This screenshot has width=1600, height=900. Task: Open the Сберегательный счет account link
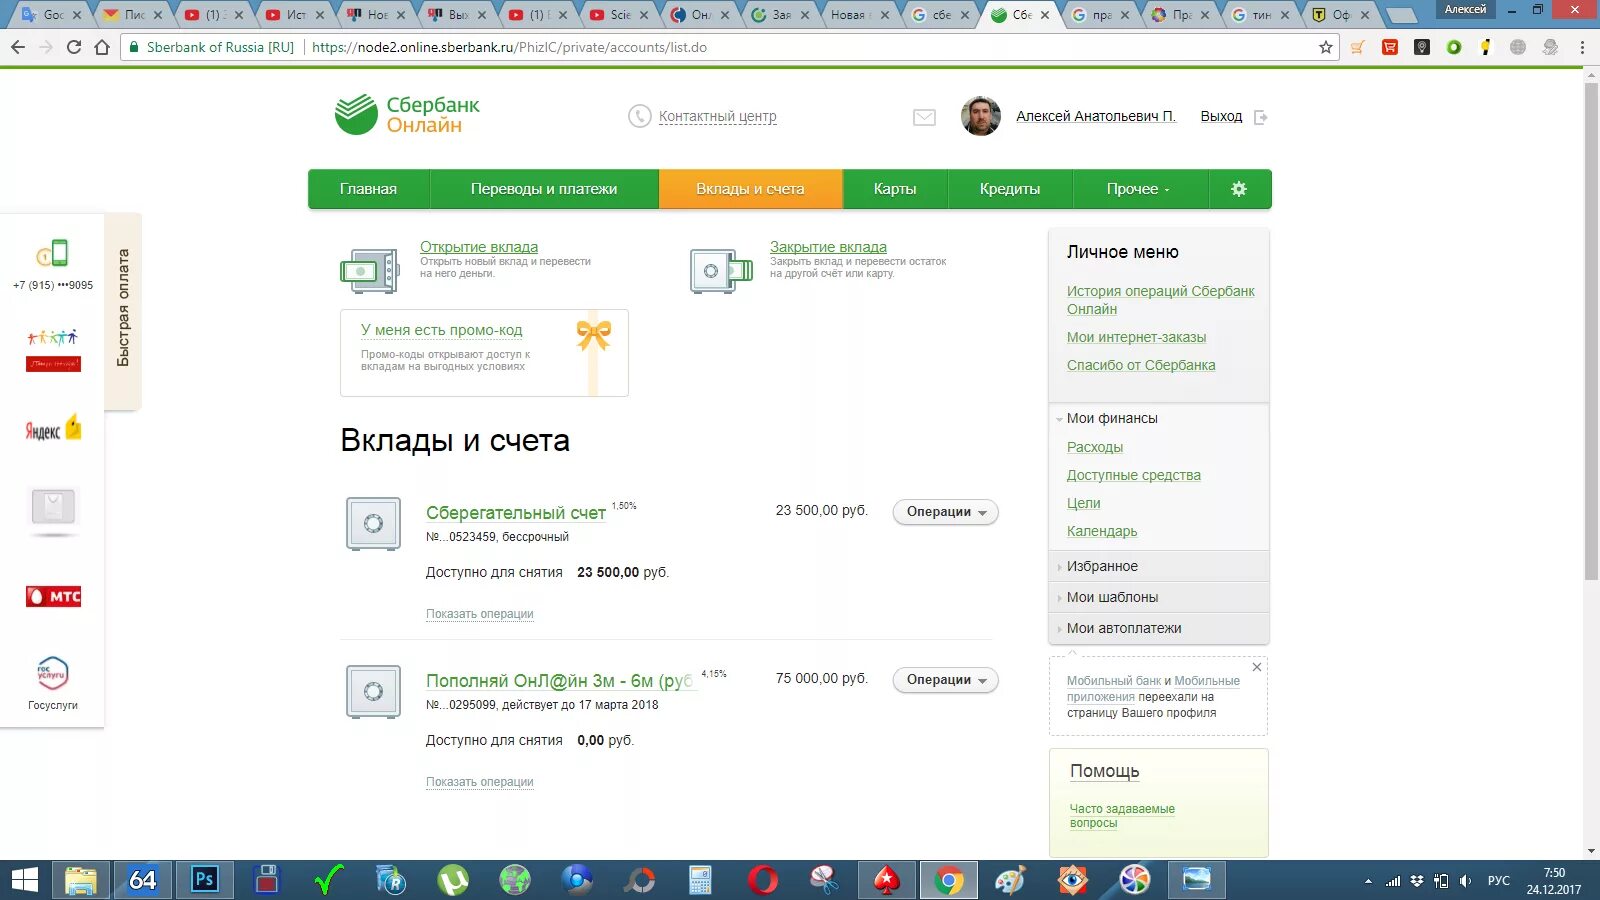[x=516, y=513]
